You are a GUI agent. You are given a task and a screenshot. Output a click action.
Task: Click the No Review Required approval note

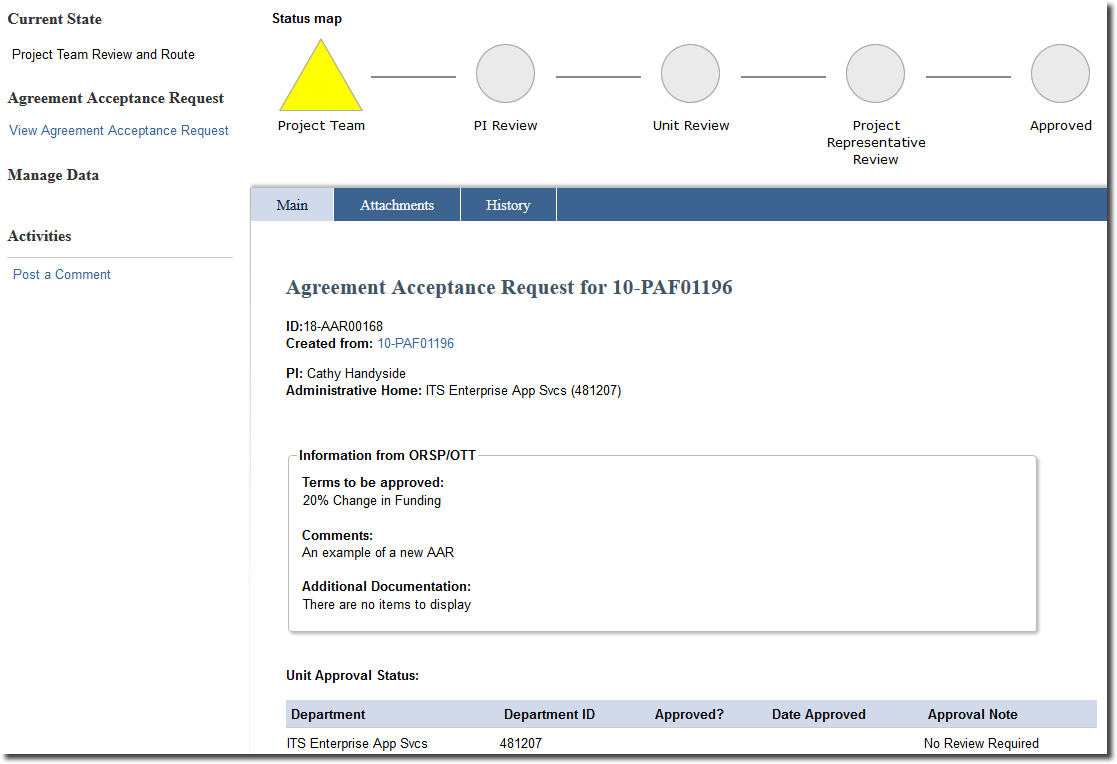982,743
